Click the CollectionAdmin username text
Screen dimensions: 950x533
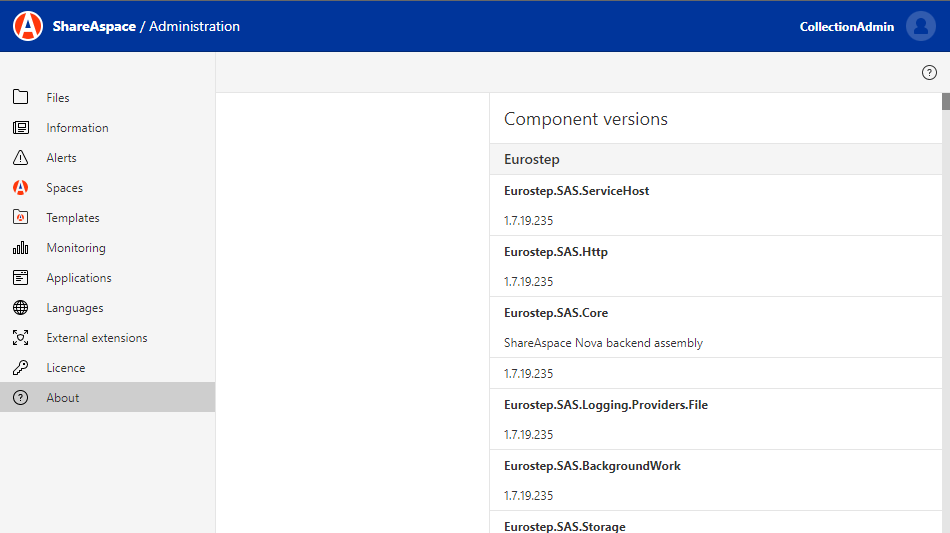[846, 27]
